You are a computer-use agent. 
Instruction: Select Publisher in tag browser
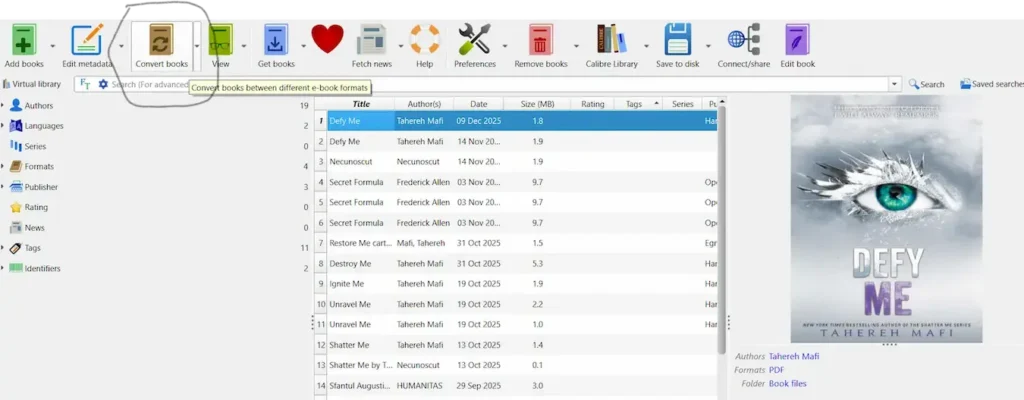[41, 187]
